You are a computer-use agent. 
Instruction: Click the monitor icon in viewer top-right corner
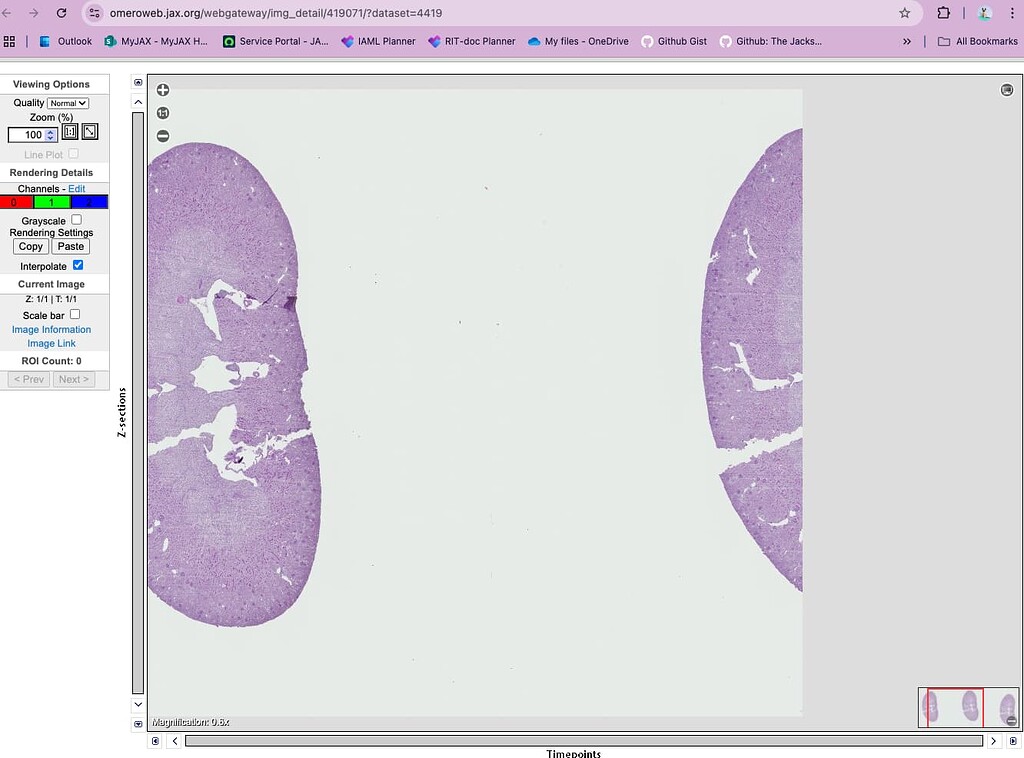pyautogui.click(x=1007, y=89)
